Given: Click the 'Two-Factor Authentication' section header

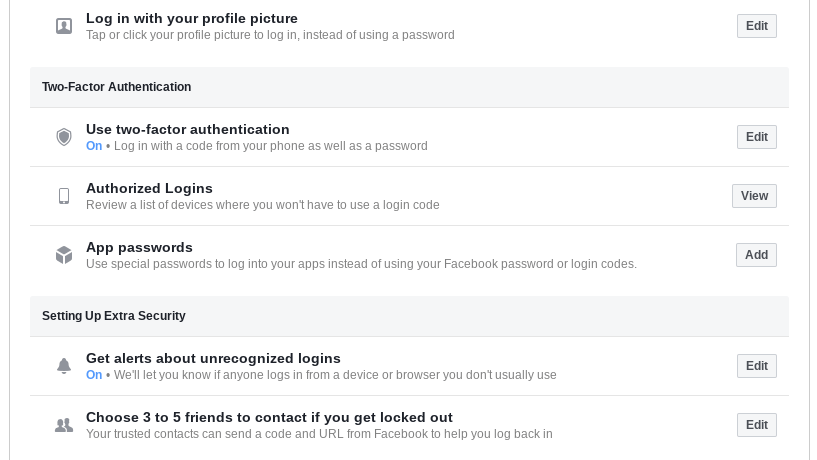Looking at the screenshot, I should point(116,87).
